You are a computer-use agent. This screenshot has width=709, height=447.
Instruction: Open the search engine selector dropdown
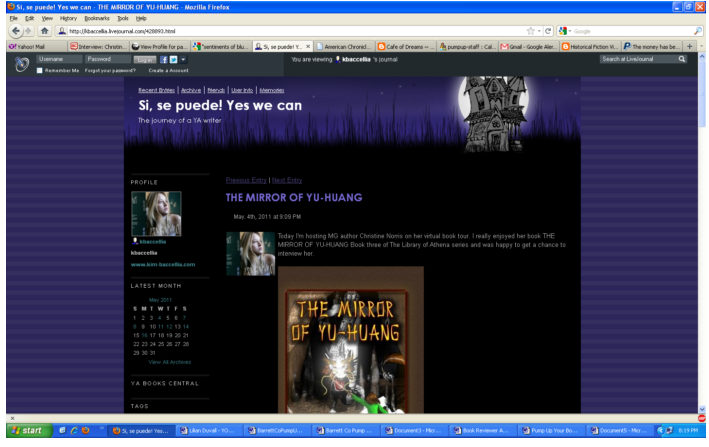point(565,31)
